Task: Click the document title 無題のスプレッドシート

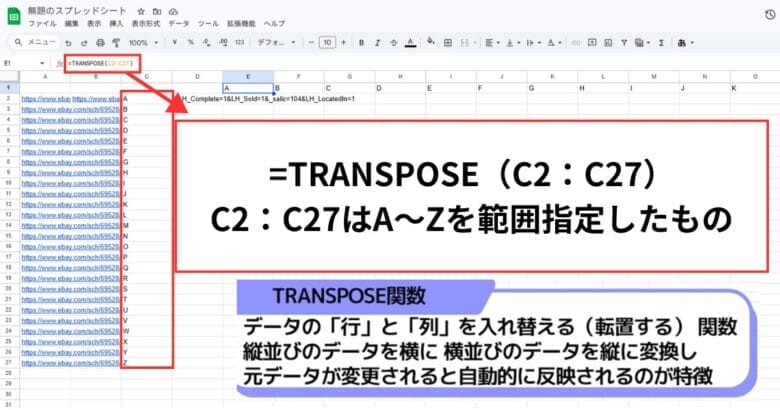Action: (x=77, y=10)
